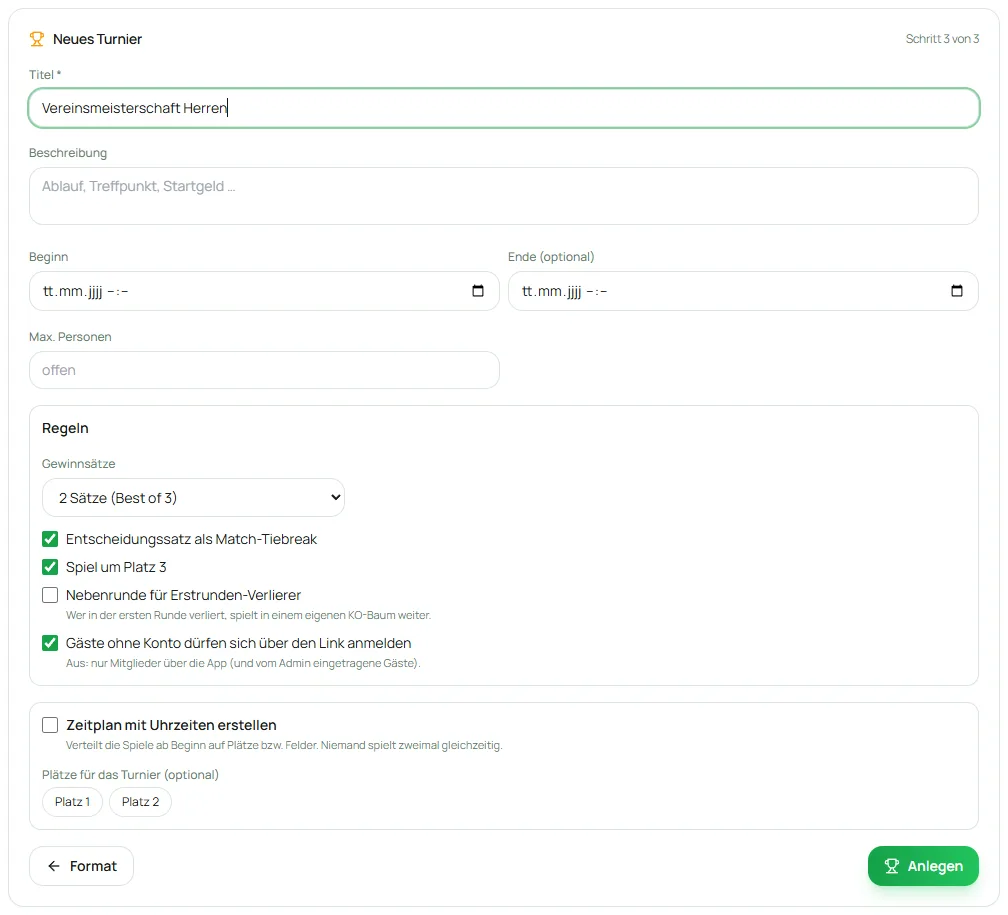Click the trophy icon beside Neues Turnier

pyautogui.click(x=37, y=39)
